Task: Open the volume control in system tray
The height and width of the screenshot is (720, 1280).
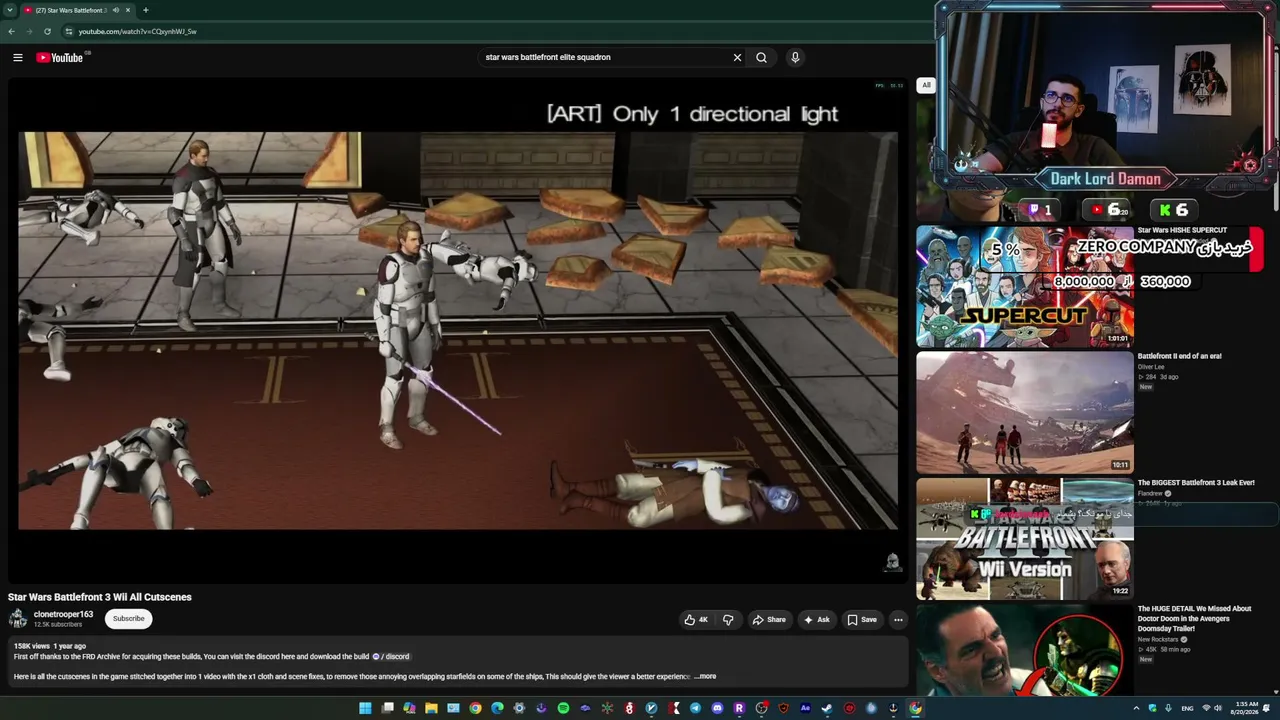Action: point(1218,708)
